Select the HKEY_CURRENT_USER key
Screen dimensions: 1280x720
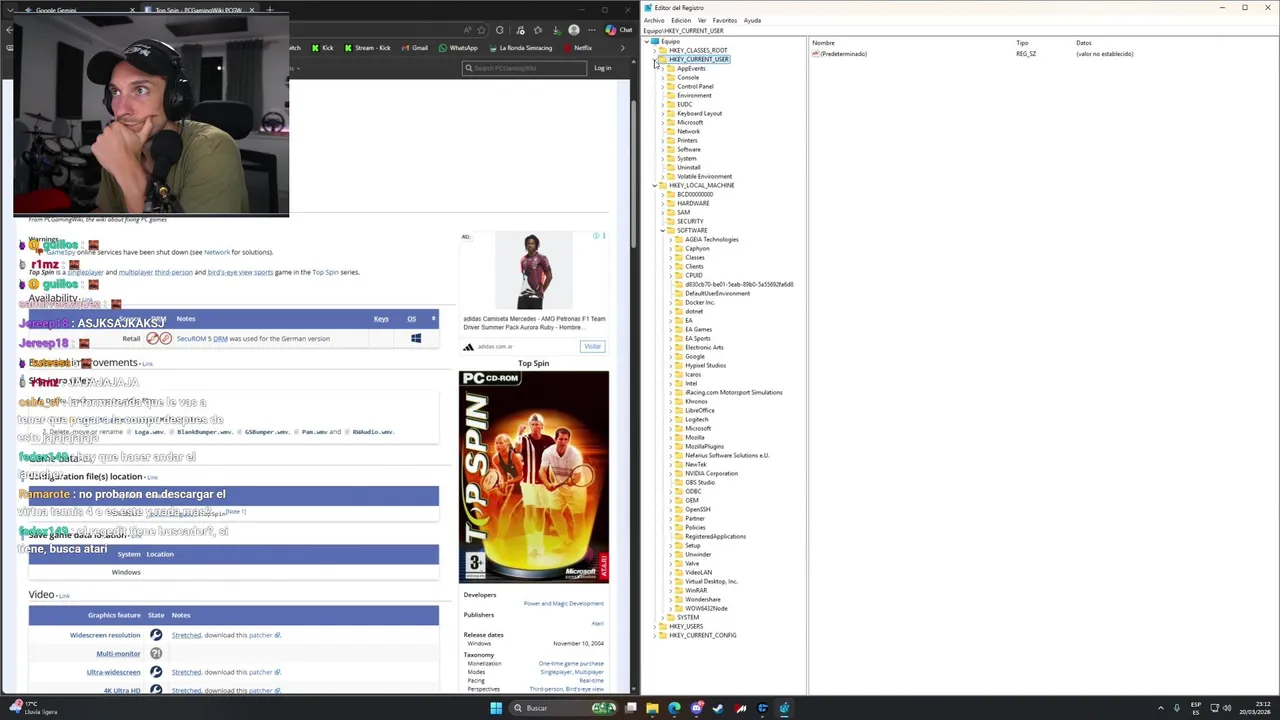click(x=699, y=59)
